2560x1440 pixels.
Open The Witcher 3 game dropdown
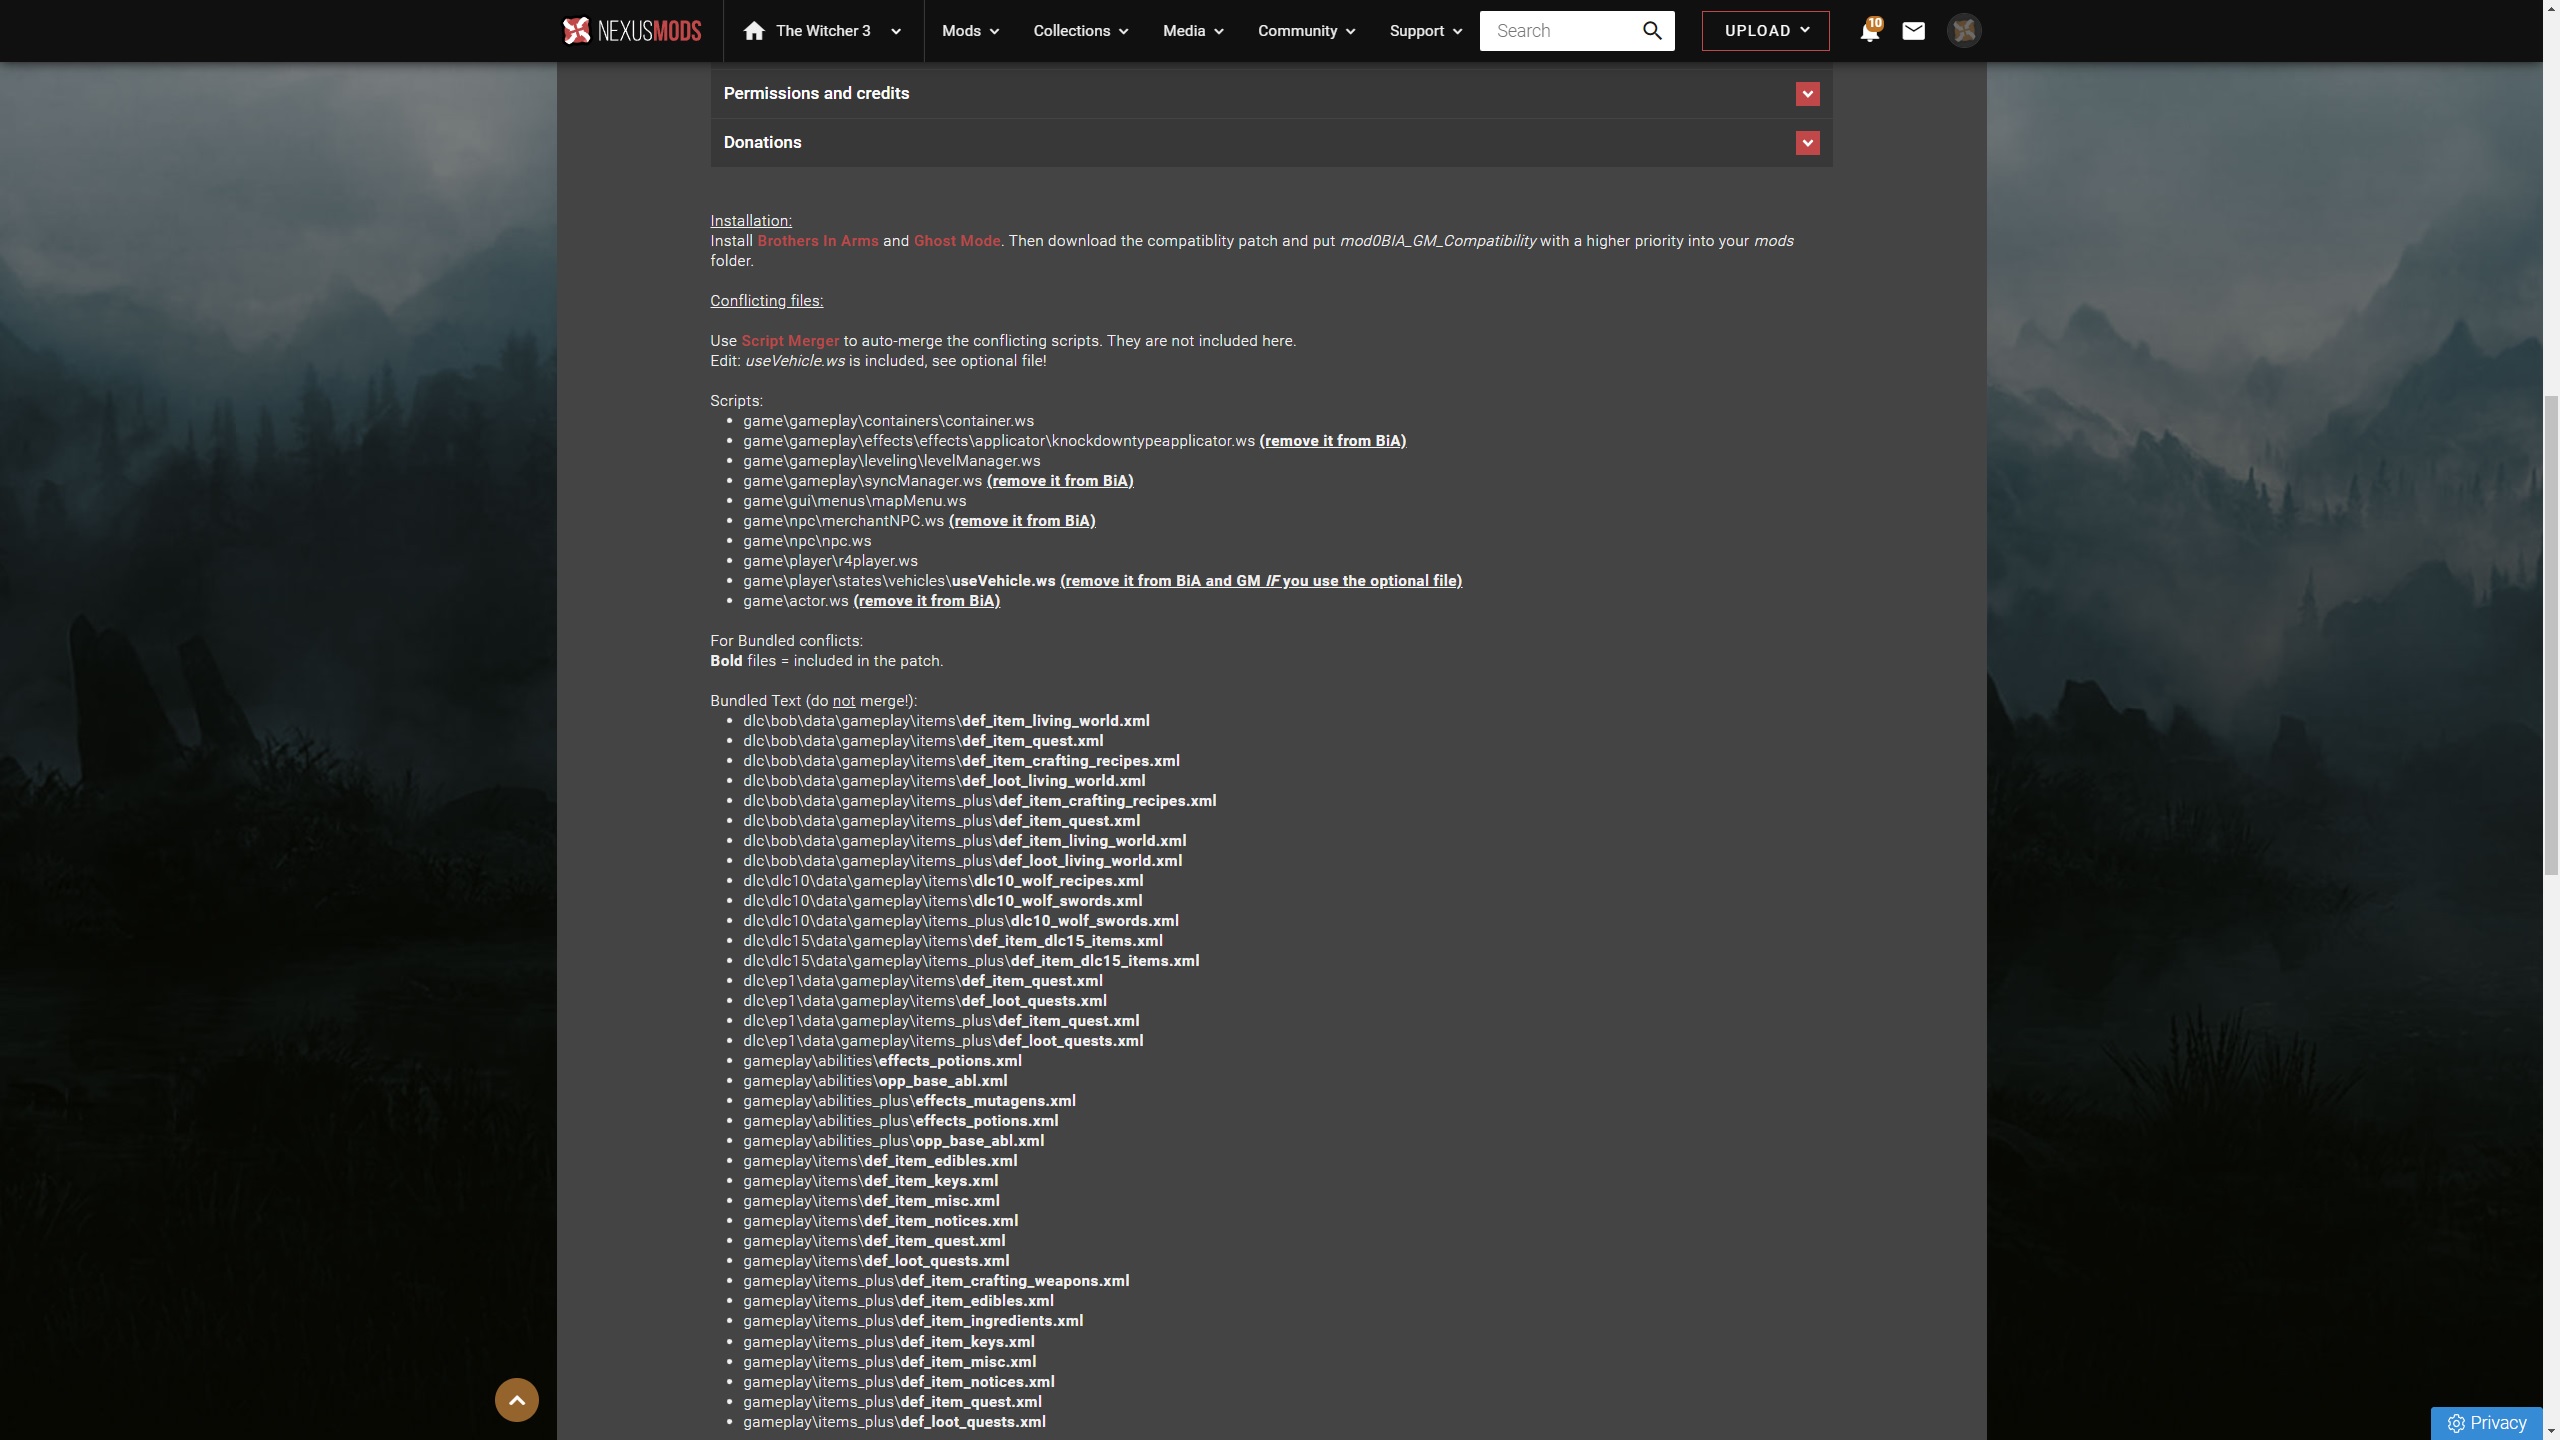pos(895,31)
